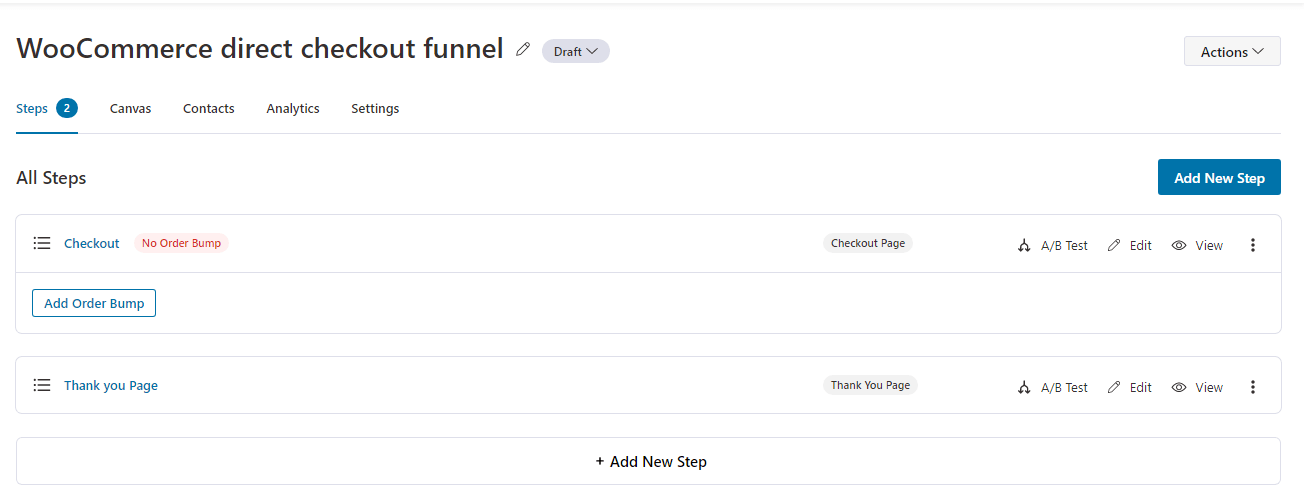Screen dimensions: 1304x493
Task: Open three-dot menu for Thank you Page
Action: [1253, 387]
